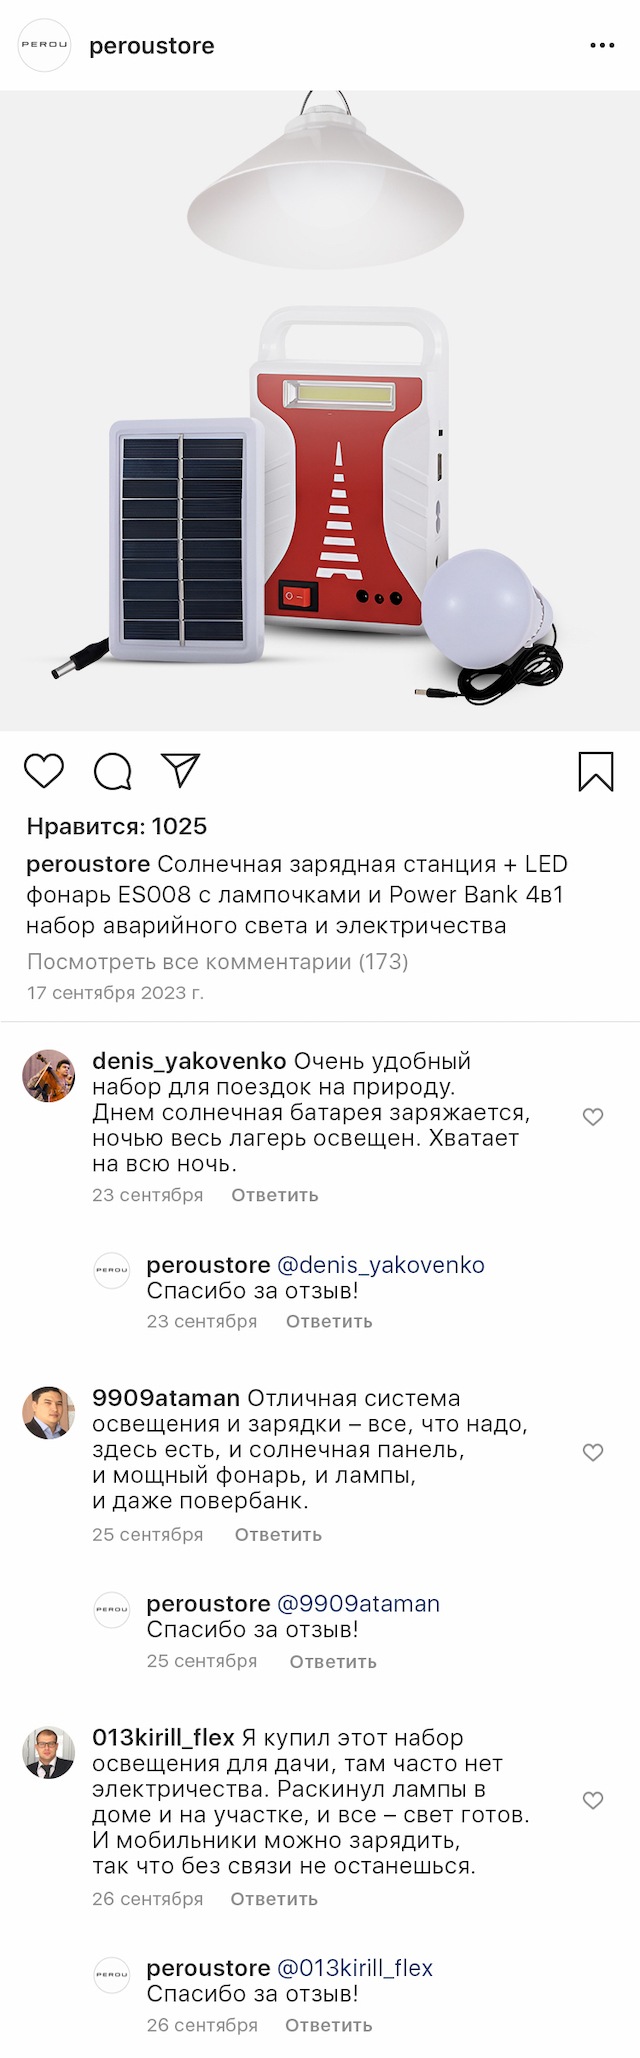Like 9909ataman's comment

[x=593, y=1452]
